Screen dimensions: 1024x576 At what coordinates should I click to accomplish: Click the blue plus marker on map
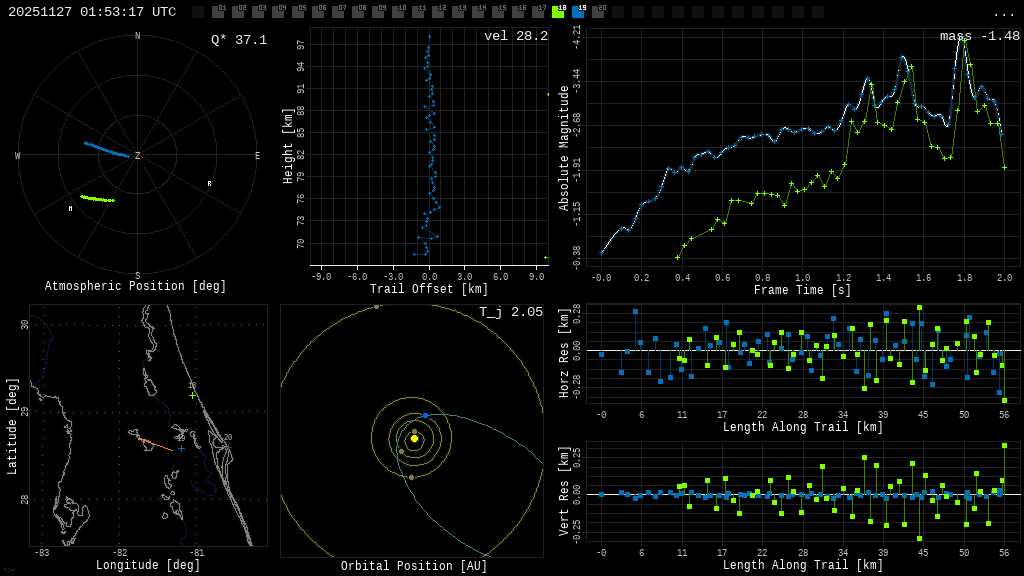[181, 448]
